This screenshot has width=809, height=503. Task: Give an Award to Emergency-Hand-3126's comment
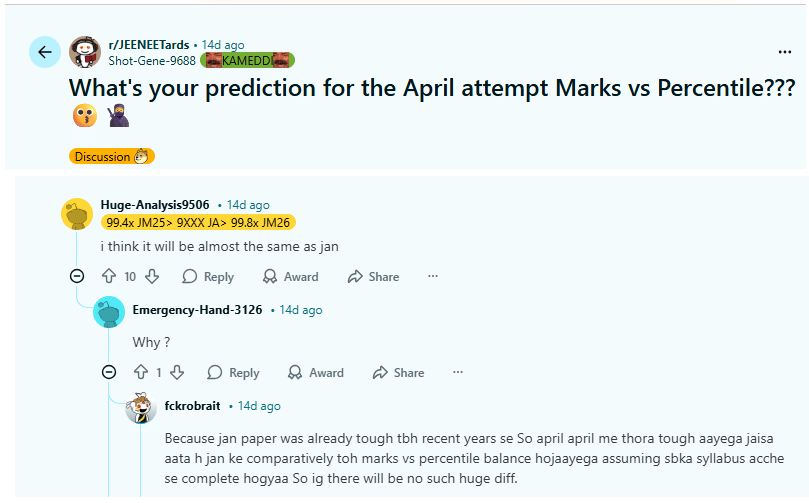(x=315, y=373)
